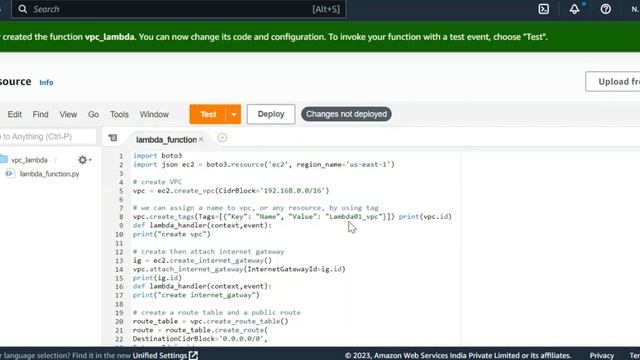
Task: Switch to lambda_function editor tab
Action: (166, 140)
